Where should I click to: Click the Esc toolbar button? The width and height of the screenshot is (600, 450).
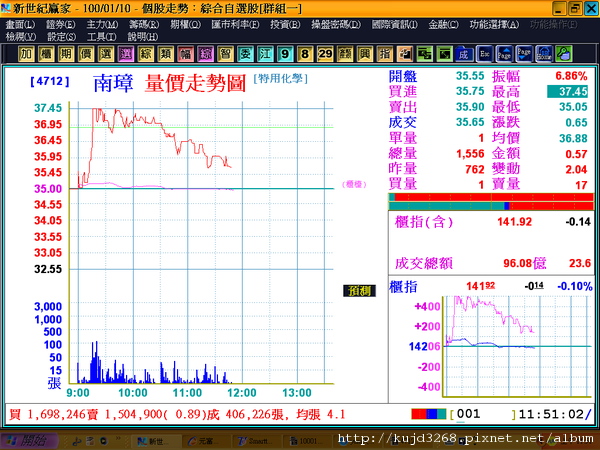click(x=484, y=54)
